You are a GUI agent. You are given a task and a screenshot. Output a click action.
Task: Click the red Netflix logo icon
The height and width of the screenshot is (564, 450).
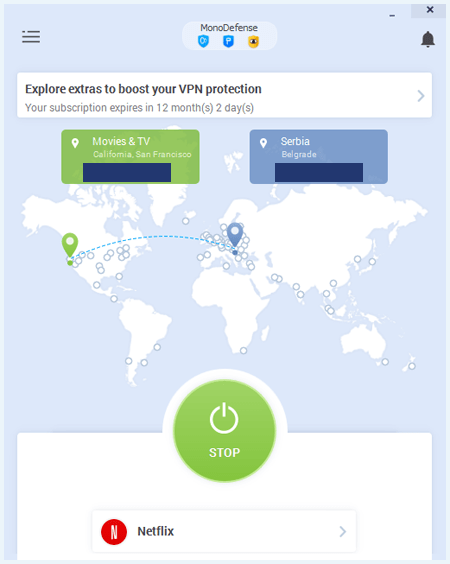point(114,532)
